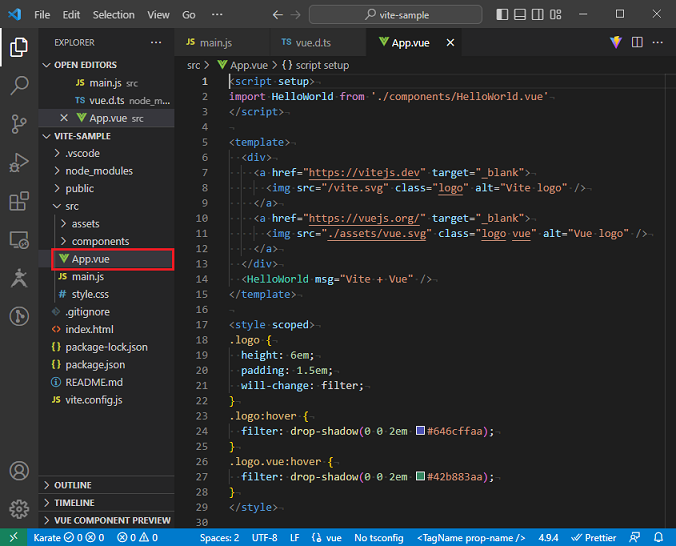This screenshot has width=676, height=546.
Task: Open Explorer Views and More Actions ellipsis
Action: pos(156,42)
